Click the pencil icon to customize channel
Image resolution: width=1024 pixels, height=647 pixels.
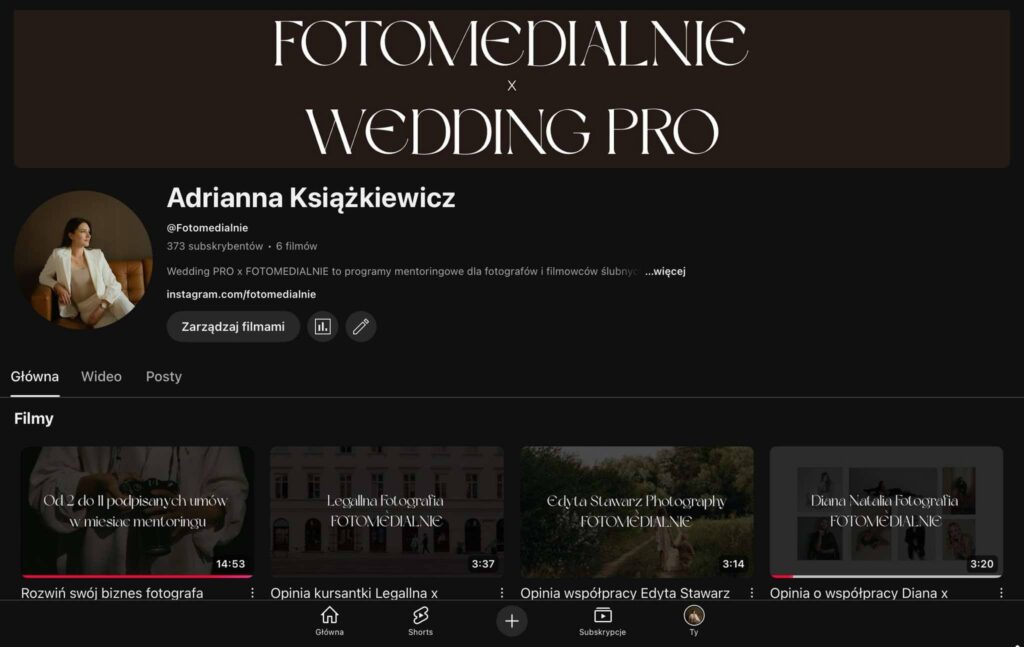360,326
